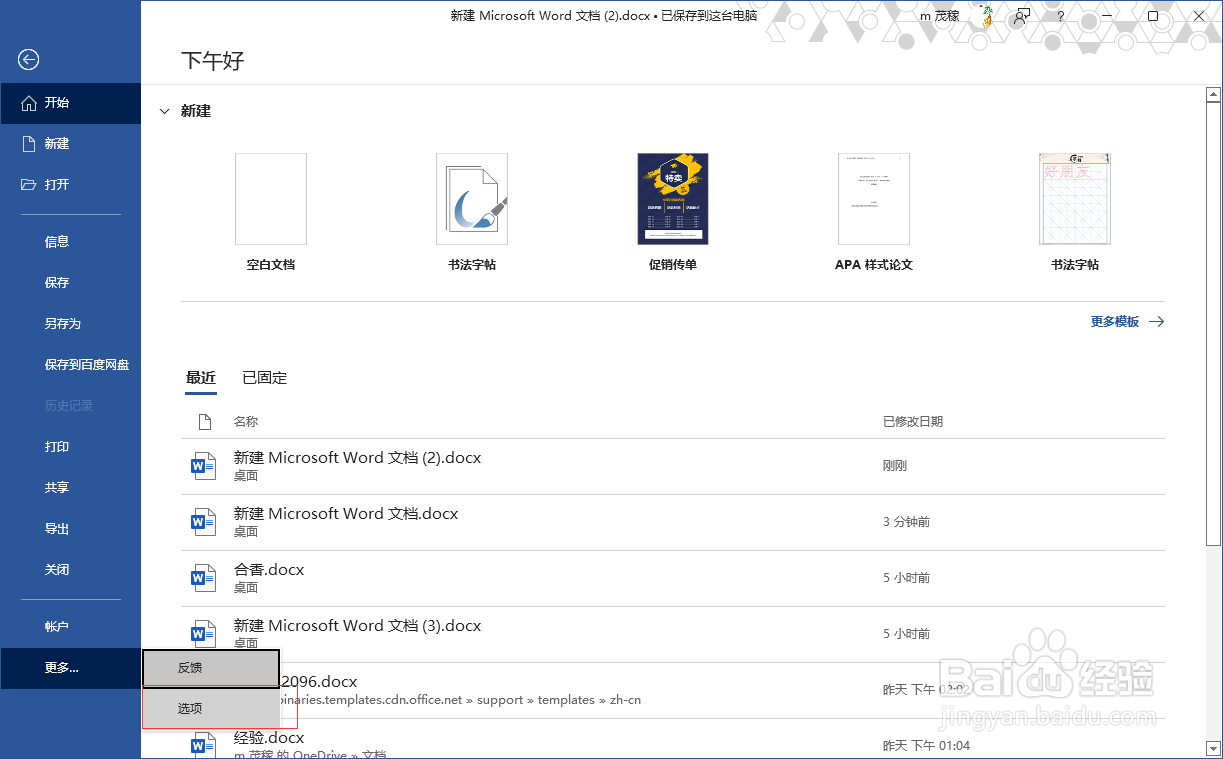Open 新建 Microsoft Word 文档 (3).docx file name
The height and width of the screenshot is (759, 1223).
pos(357,626)
